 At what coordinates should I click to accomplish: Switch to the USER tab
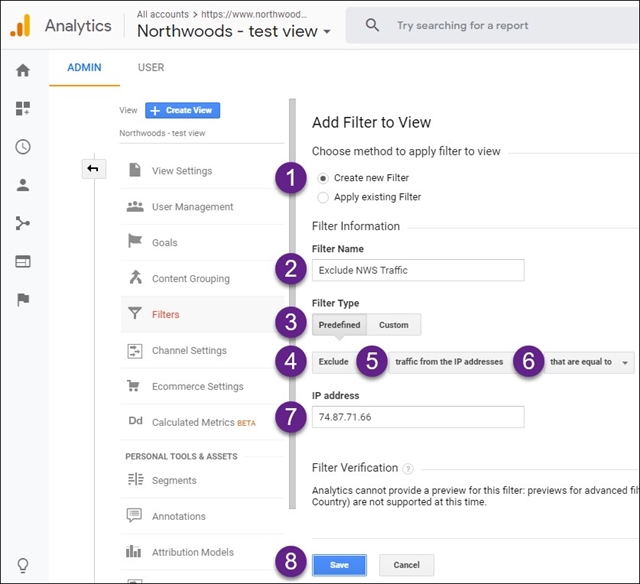(151, 67)
